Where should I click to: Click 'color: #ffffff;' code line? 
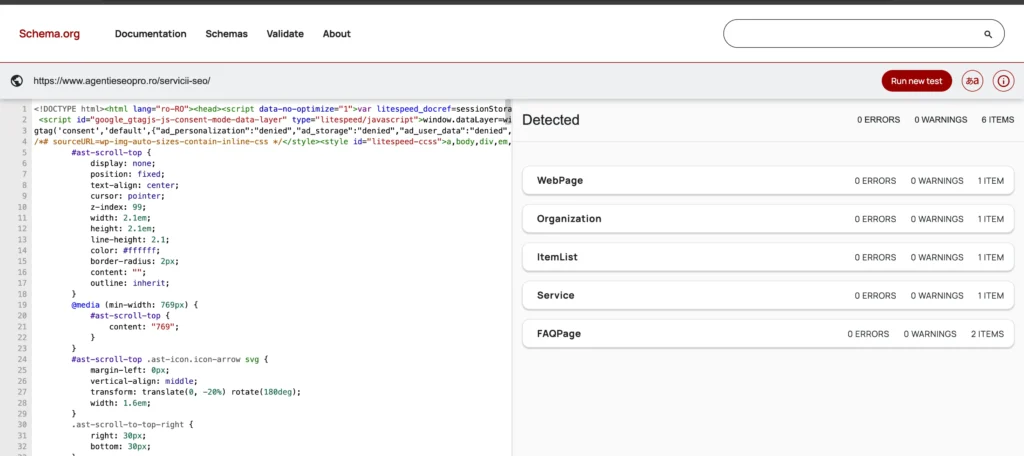point(125,250)
